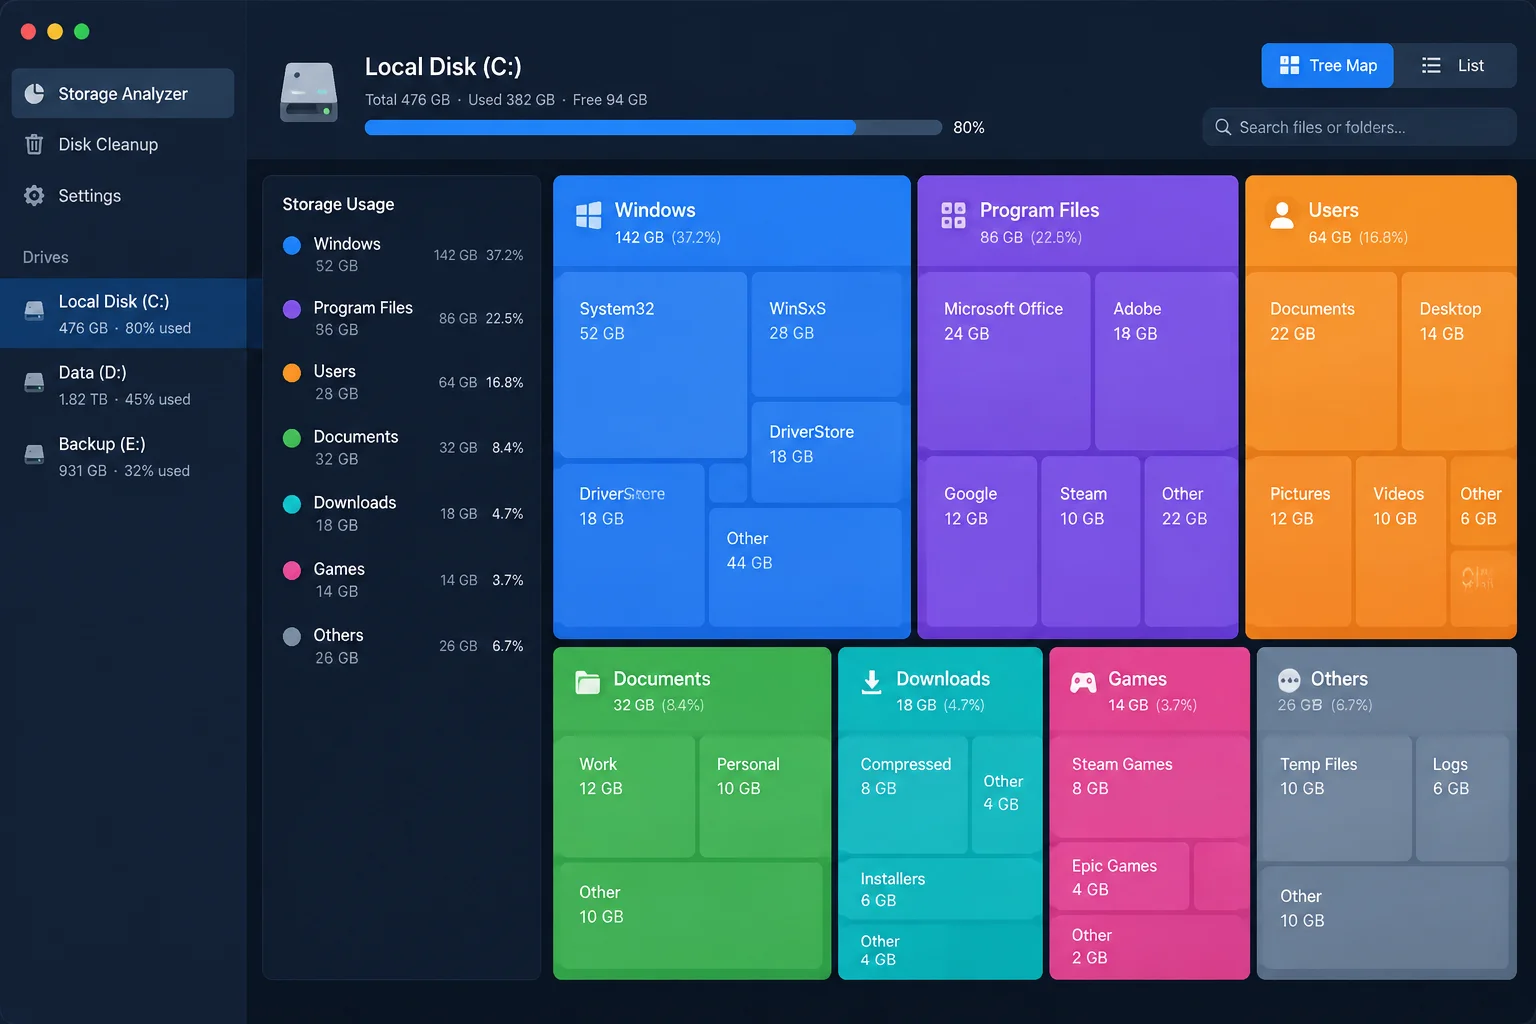Click the grid icon on the Program Files tile
Image resolution: width=1536 pixels, height=1024 pixels.
pyautogui.click(x=953, y=215)
